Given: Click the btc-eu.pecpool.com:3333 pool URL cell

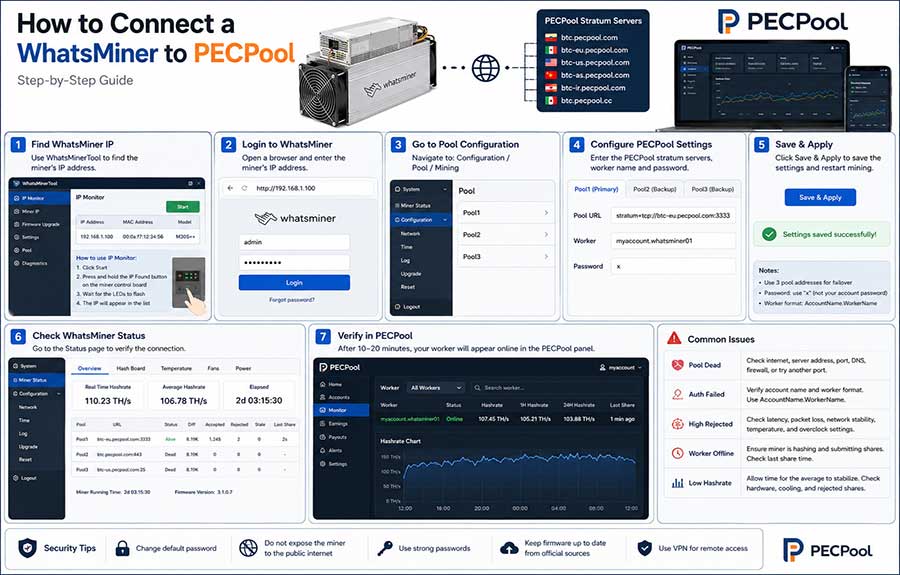Looking at the screenshot, I should tap(123, 439).
